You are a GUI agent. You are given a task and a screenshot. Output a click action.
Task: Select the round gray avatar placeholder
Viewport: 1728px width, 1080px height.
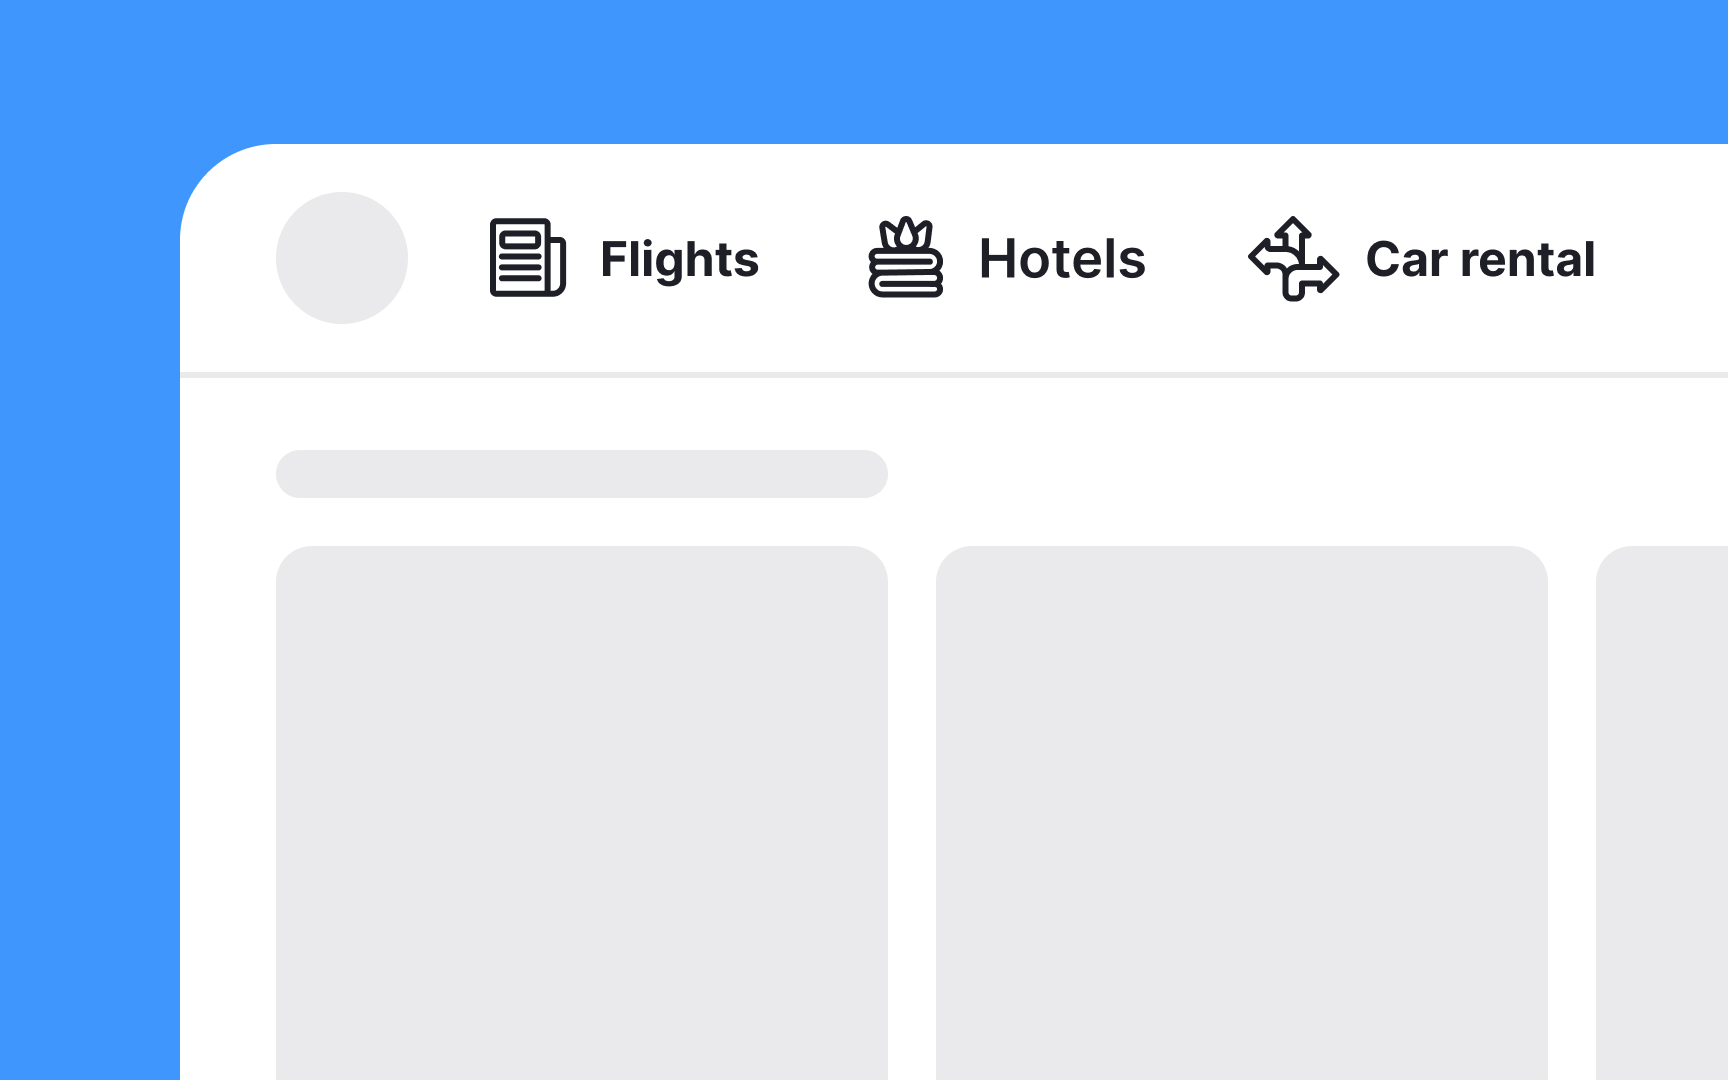tap(342, 258)
